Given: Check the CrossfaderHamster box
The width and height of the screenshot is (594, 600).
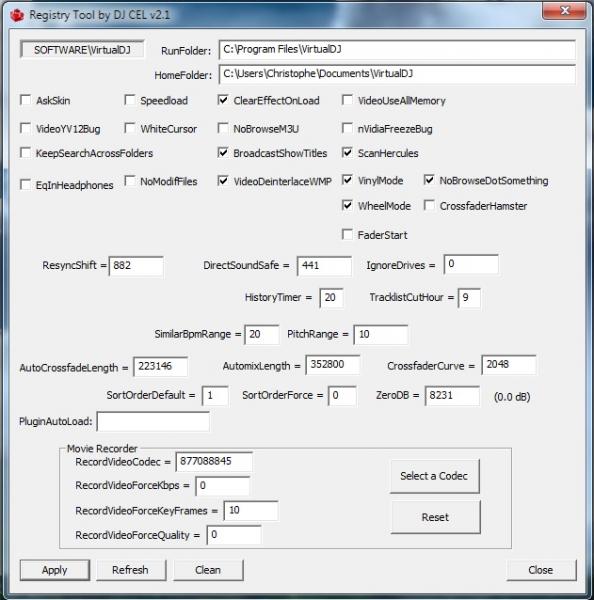Looking at the screenshot, I should (429, 205).
